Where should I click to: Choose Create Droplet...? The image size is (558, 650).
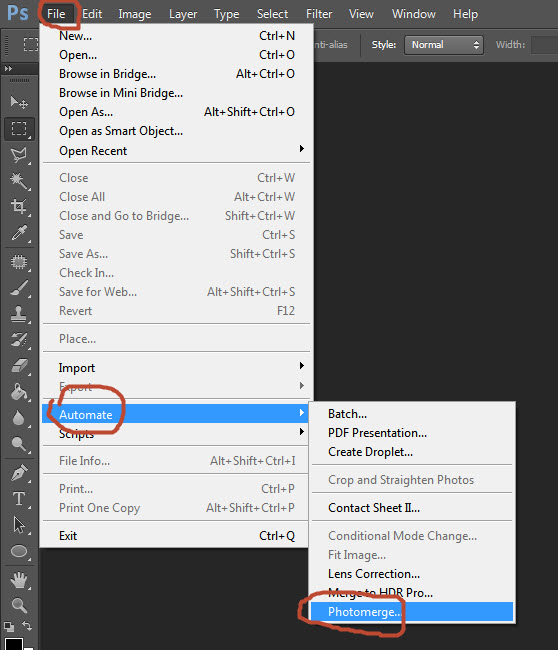point(412,452)
